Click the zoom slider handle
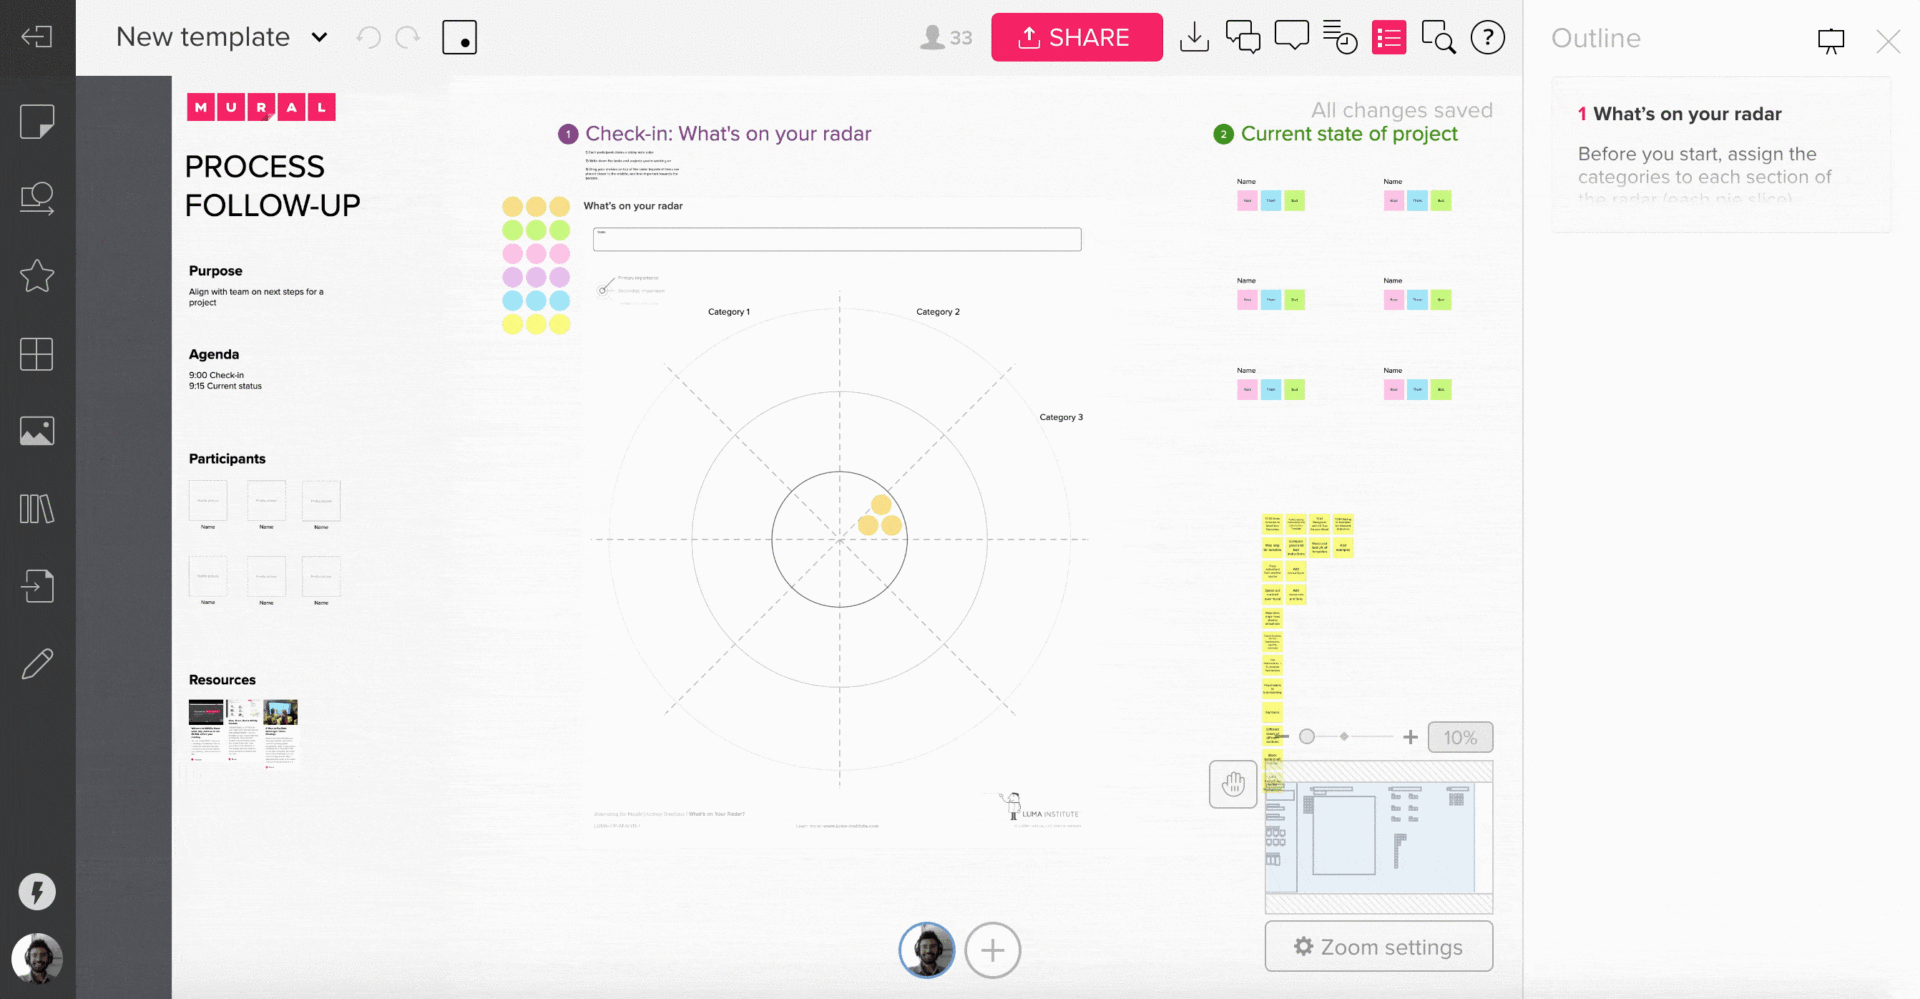The width and height of the screenshot is (1920, 999). click(1307, 737)
